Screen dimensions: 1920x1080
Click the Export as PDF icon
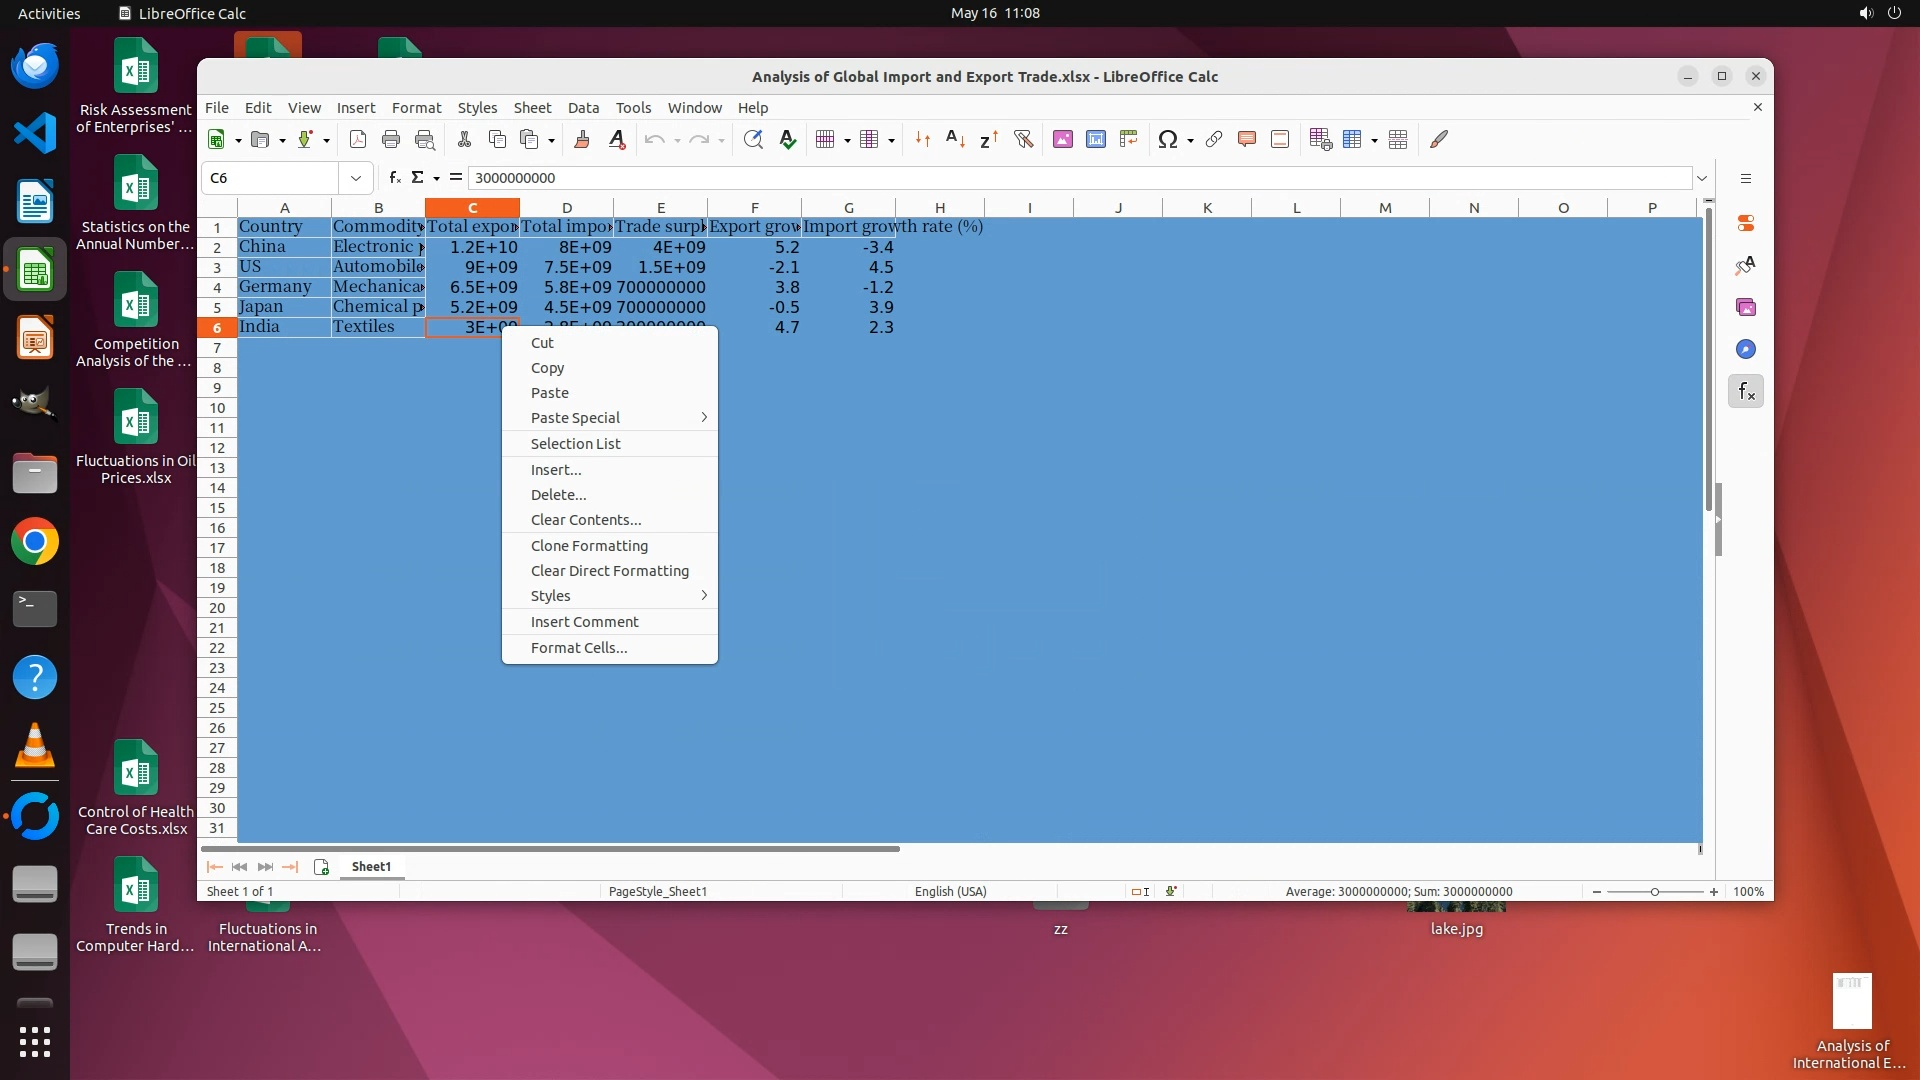pyautogui.click(x=357, y=140)
